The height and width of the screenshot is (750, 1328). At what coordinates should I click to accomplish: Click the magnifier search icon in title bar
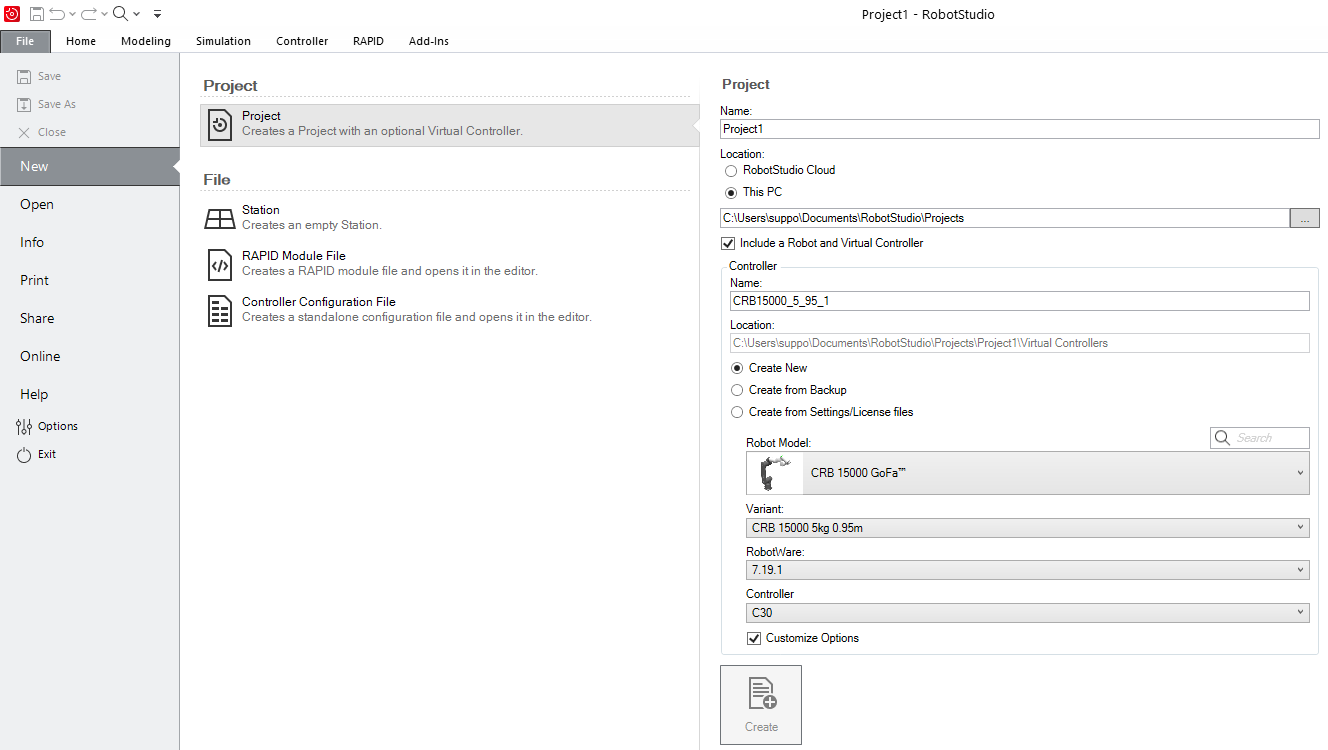tap(119, 14)
